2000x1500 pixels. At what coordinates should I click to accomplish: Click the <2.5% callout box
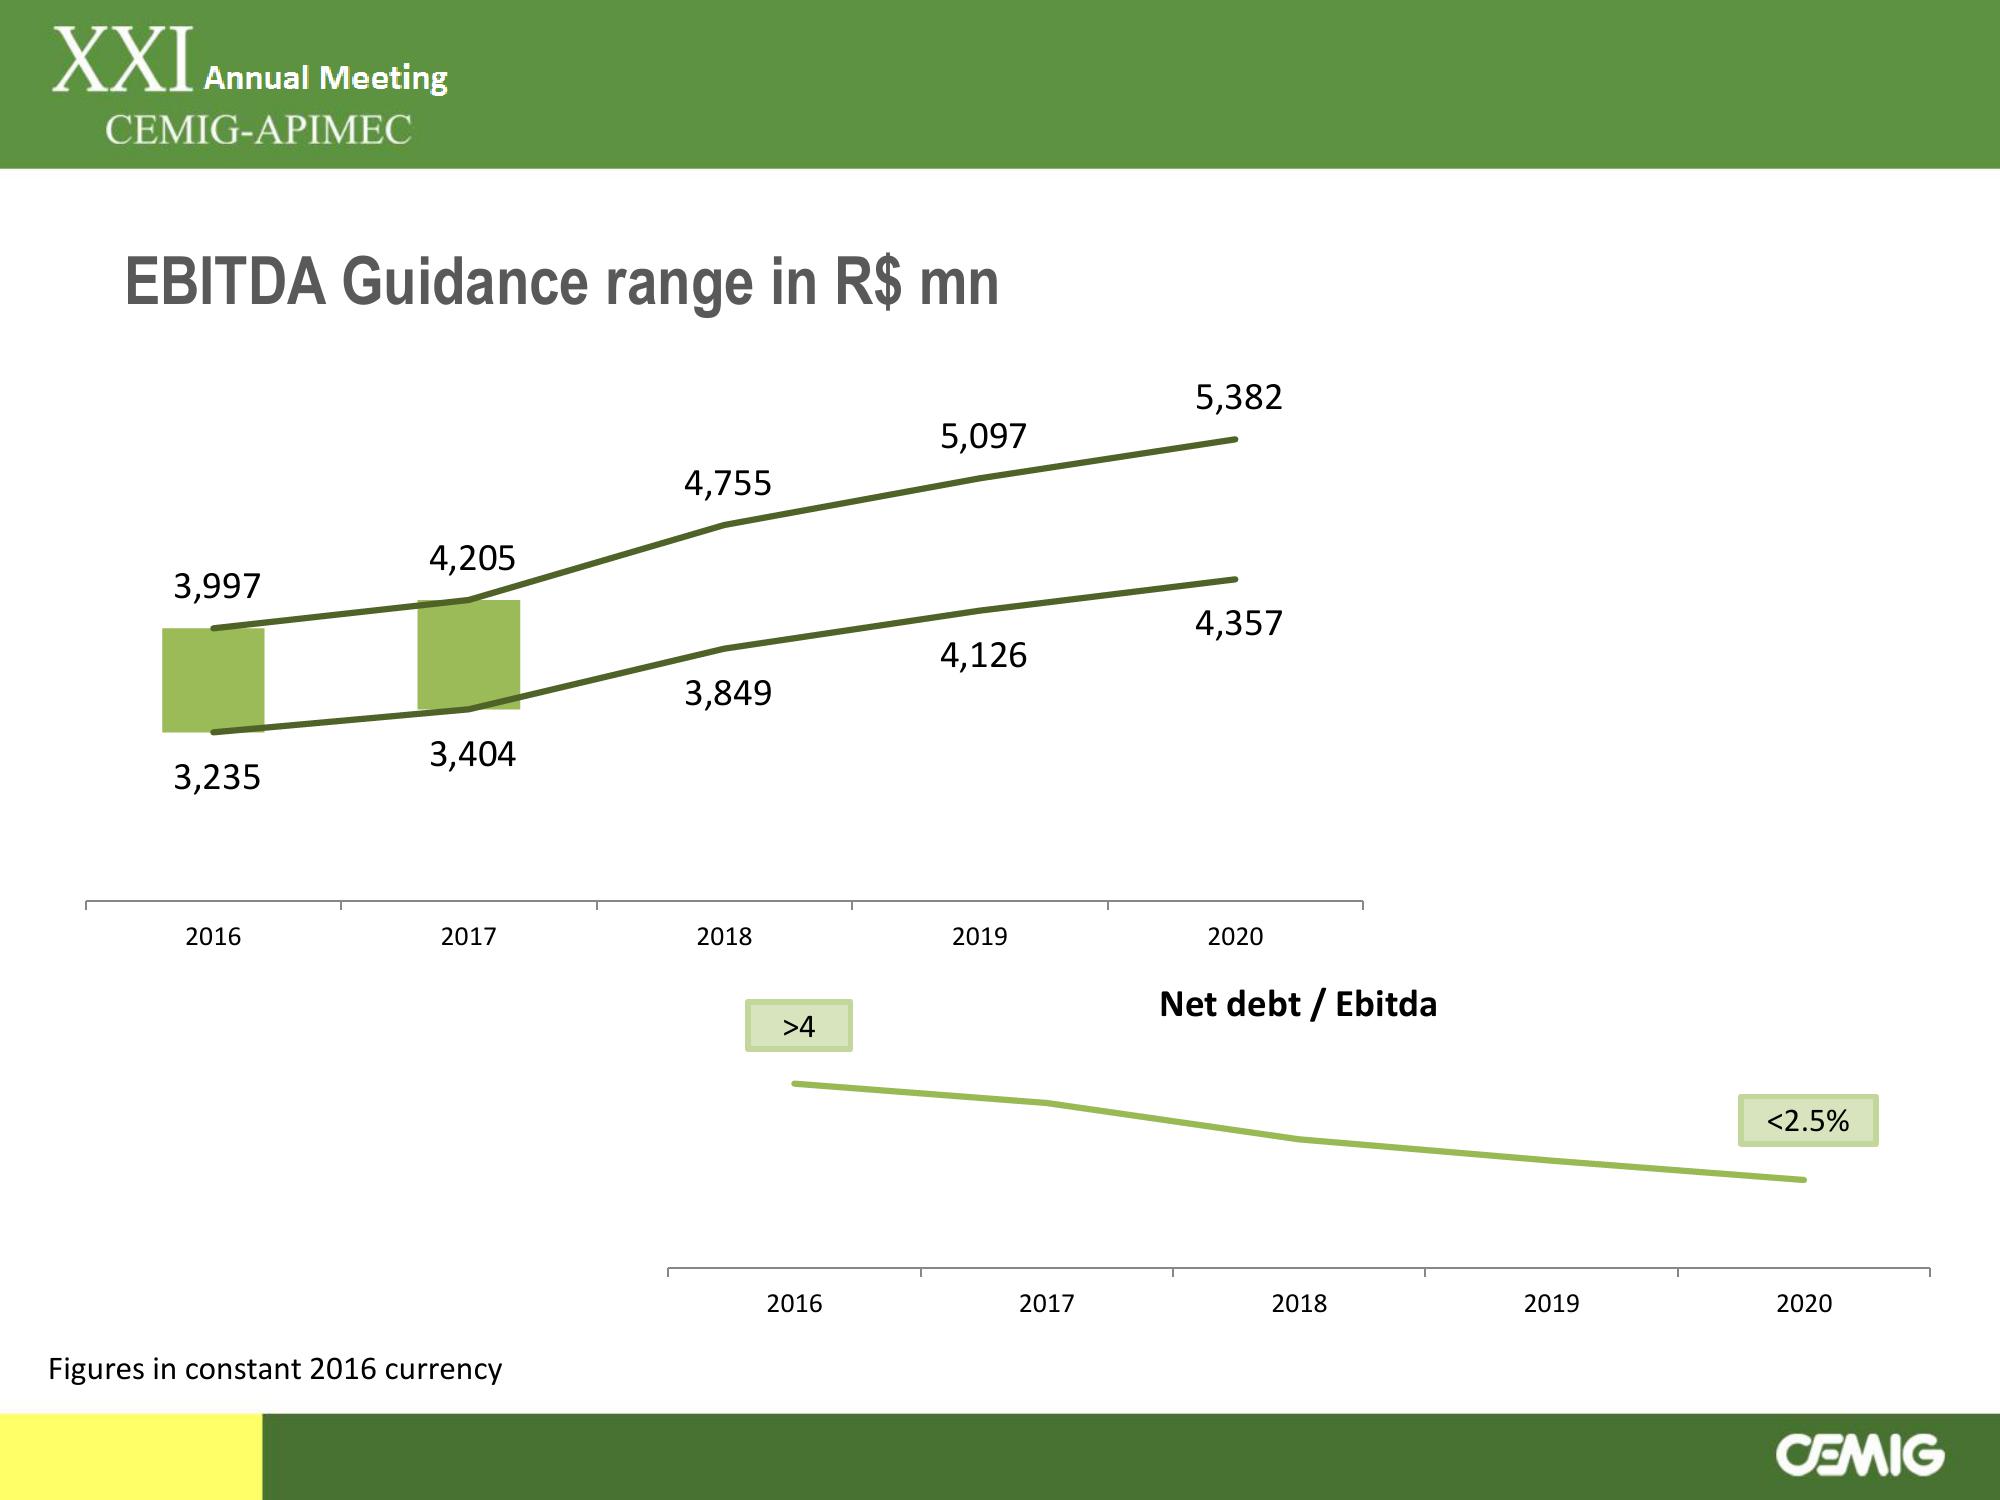pos(1808,1121)
